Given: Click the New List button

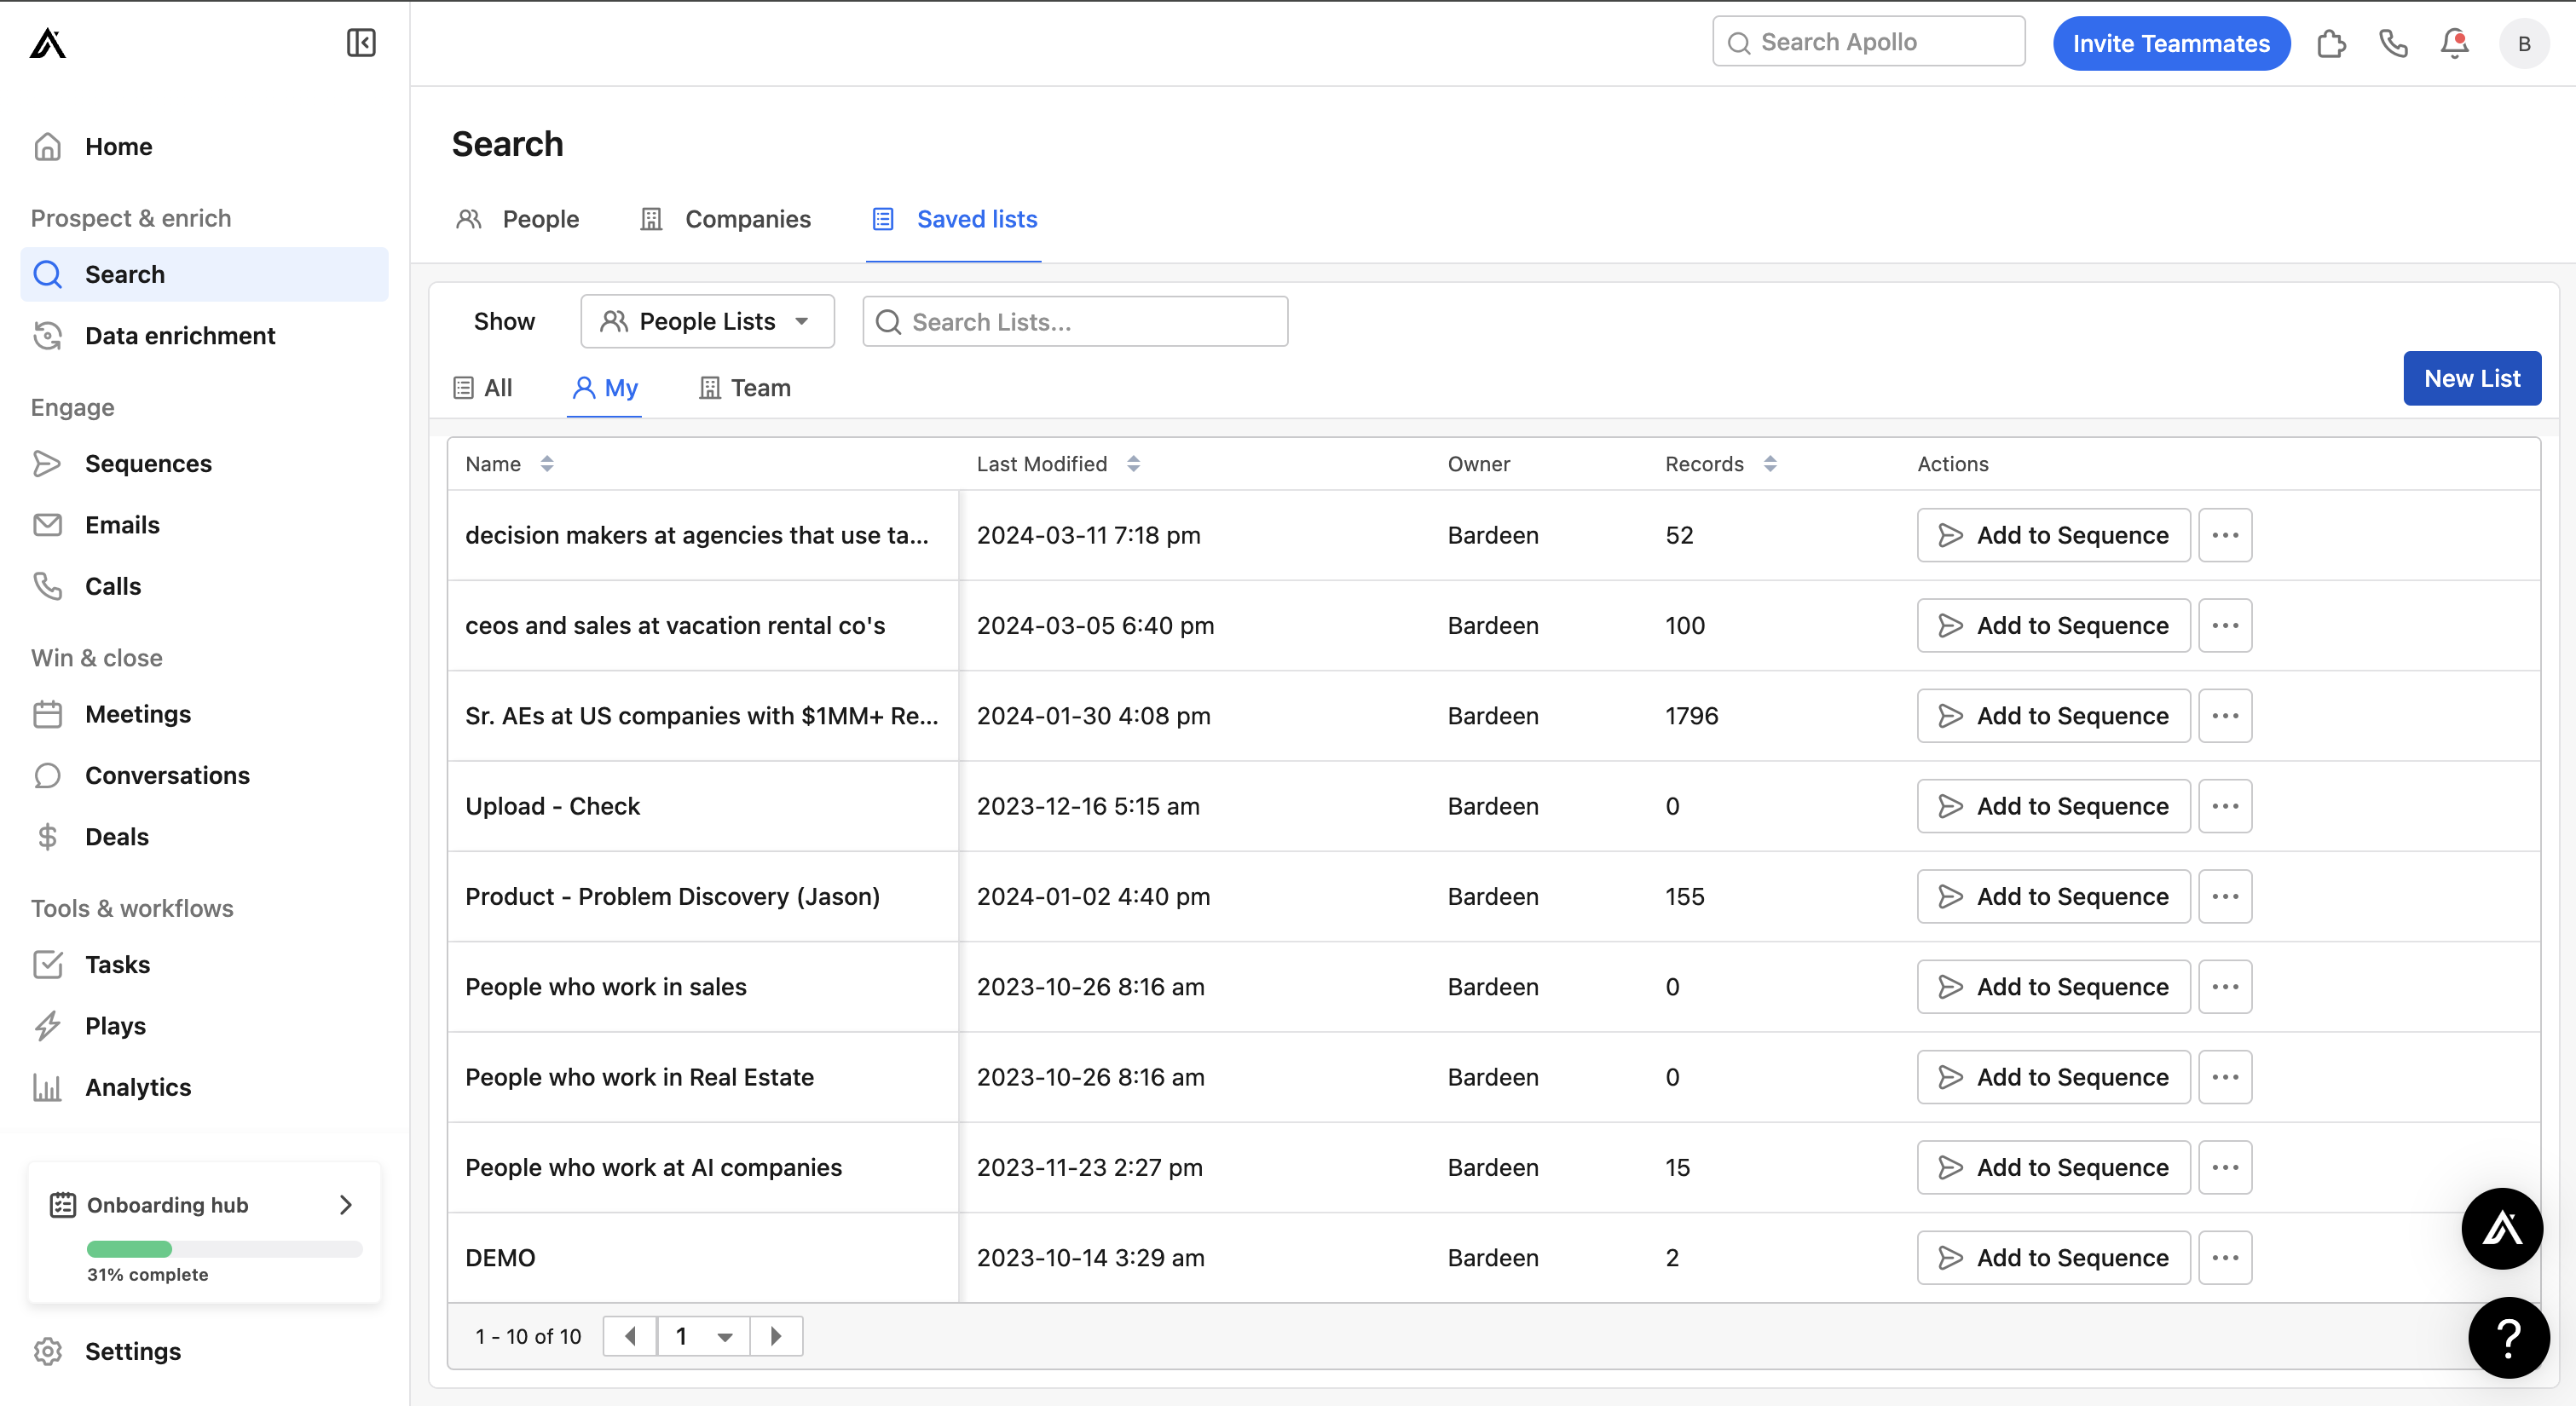Looking at the screenshot, I should [x=2471, y=378].
